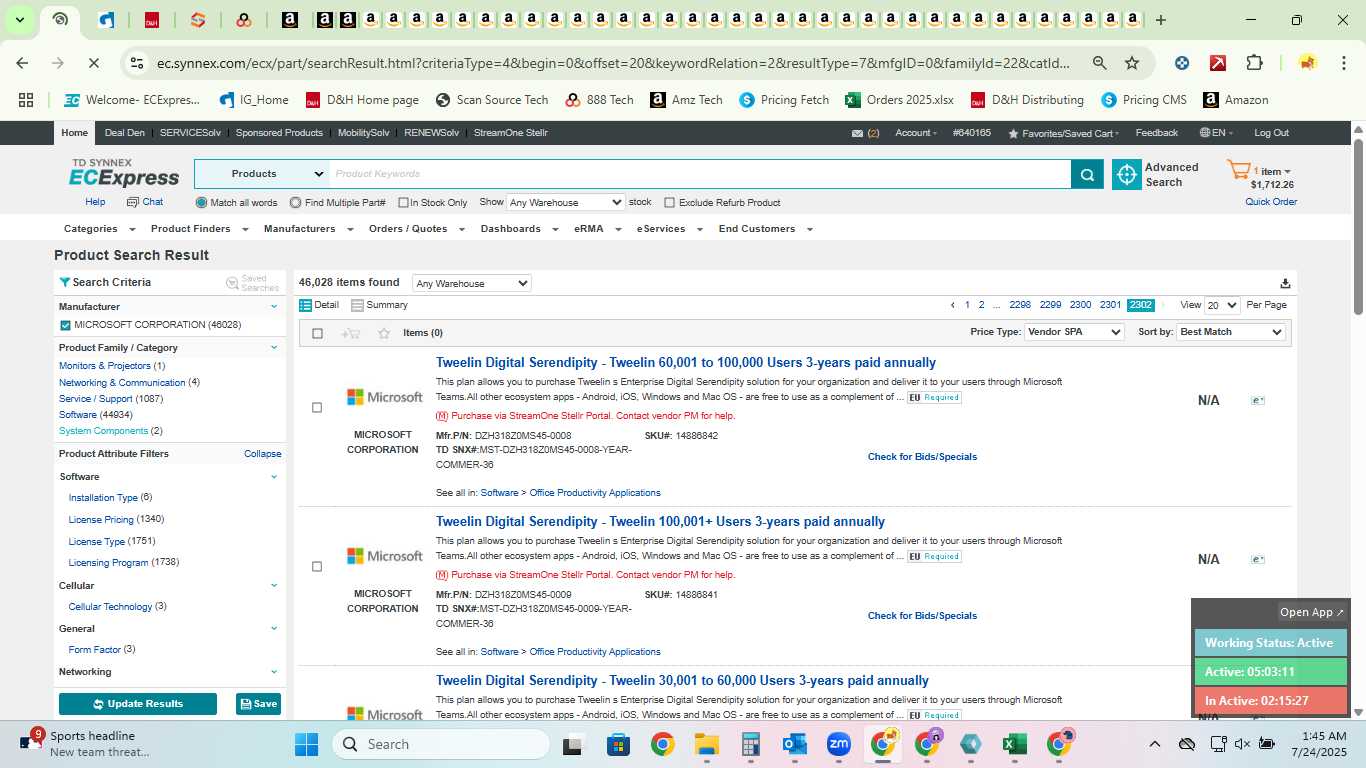The width and height of the screenshot is (1366, 768).
Task: Enable the Exclude Refurb Product checkbox
Action: 670,203
